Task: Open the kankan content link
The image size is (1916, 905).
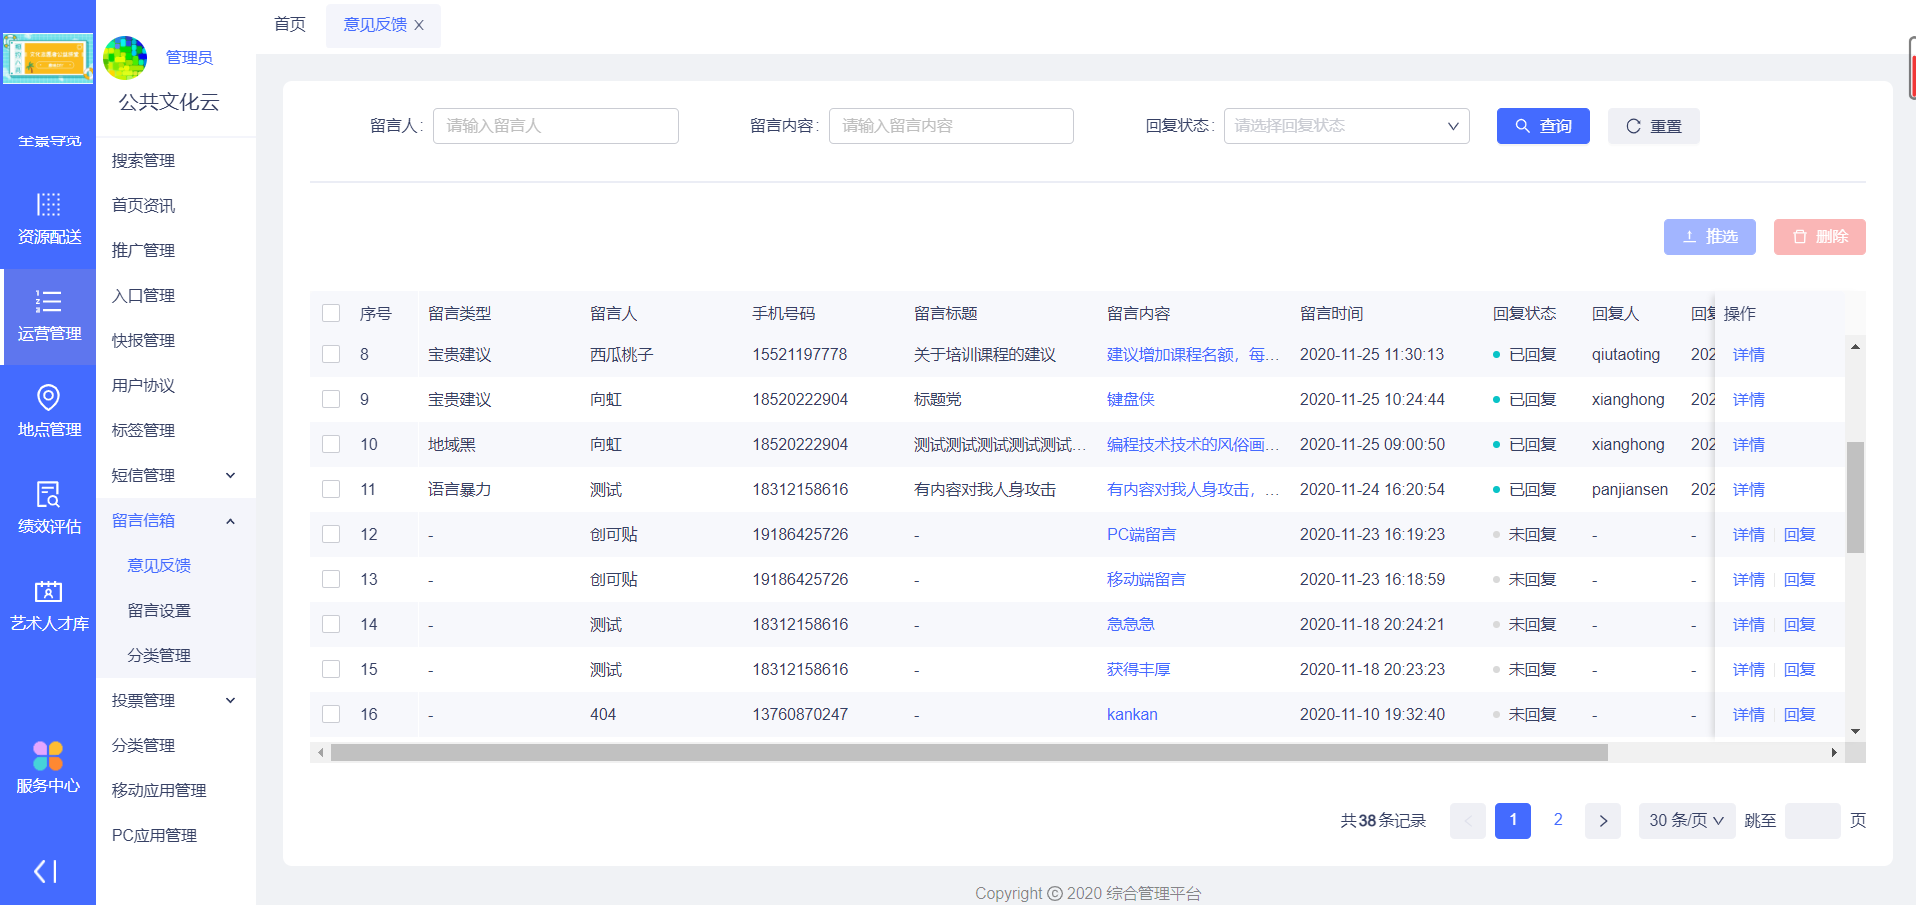Action: (x=1132, y=714)
